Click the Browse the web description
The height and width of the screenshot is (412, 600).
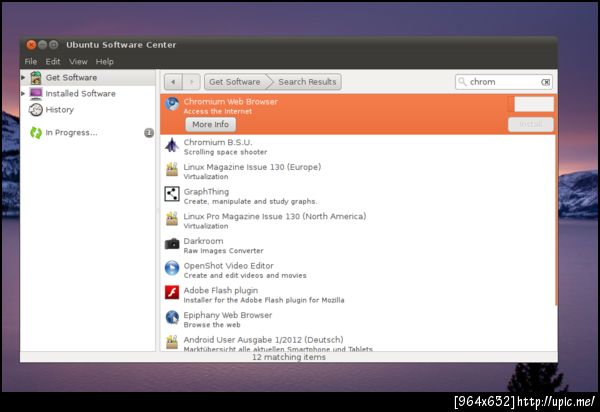[x=212, y=325]
